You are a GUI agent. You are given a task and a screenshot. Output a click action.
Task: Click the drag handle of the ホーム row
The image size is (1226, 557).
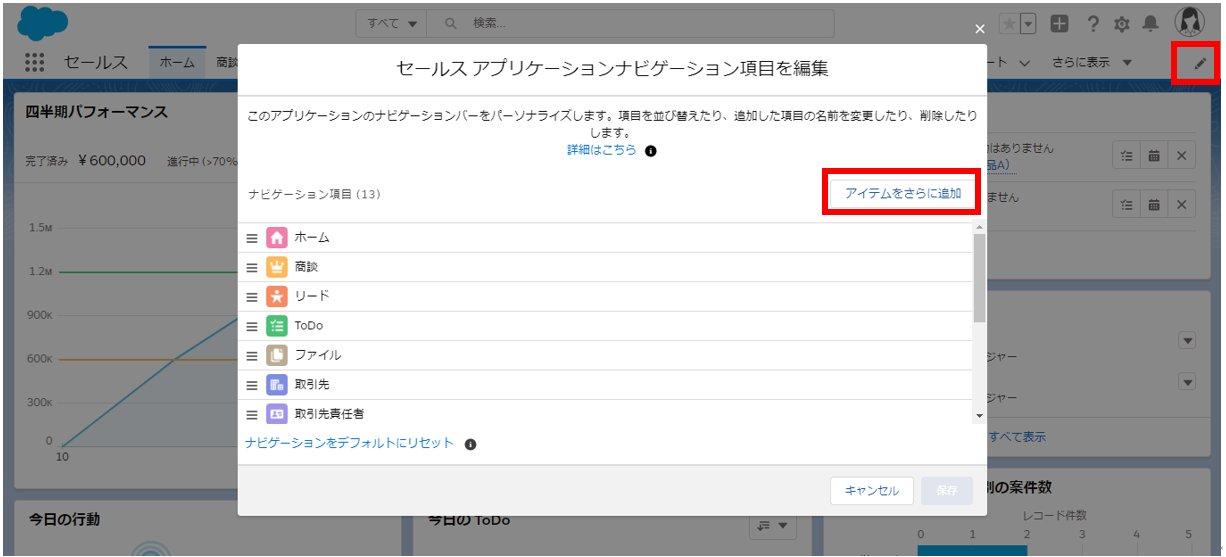252,238
